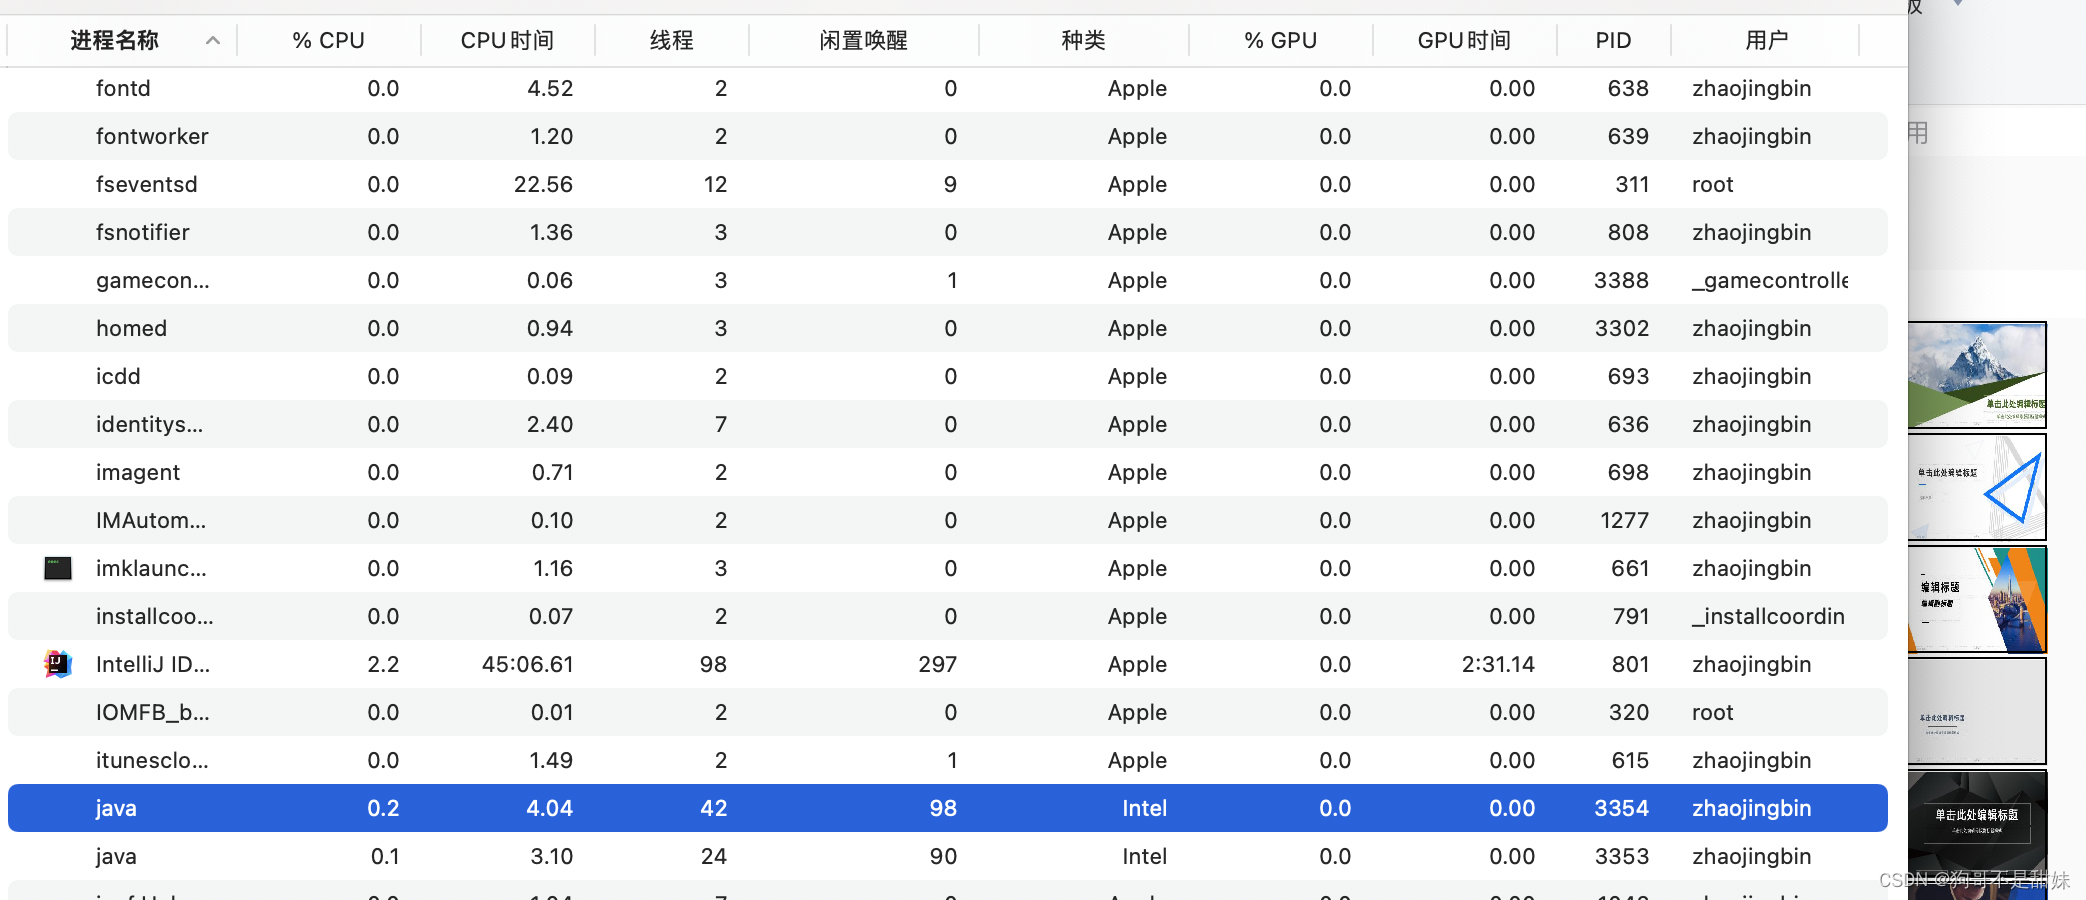The height and width of the screenshot is (900, 2086).
Task: Select the identitys... process row
Action: [948, 424]
